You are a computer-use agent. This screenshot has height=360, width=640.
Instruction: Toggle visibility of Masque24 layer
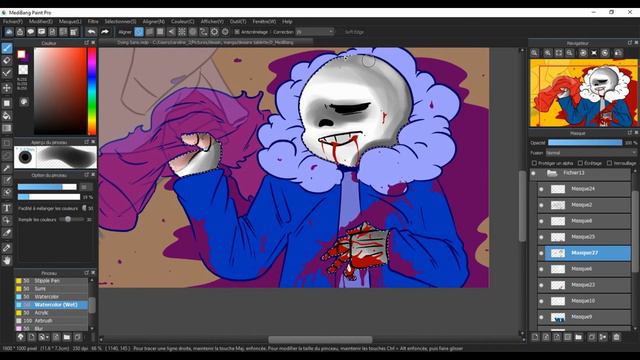pos(541,189)
